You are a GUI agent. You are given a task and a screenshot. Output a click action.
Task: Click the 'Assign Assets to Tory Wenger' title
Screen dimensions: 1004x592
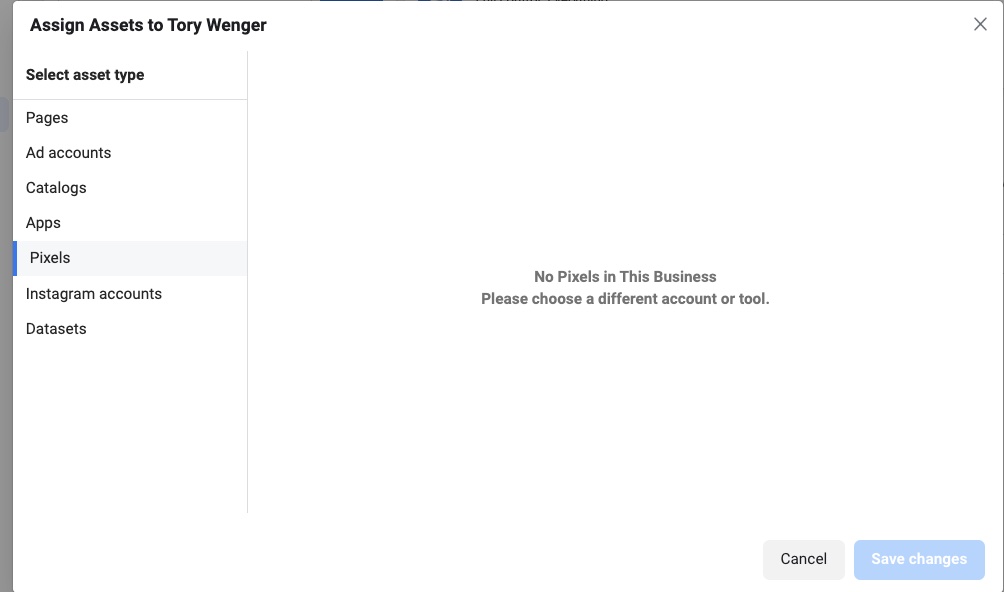pyautogui.click(x=148, y=25)
